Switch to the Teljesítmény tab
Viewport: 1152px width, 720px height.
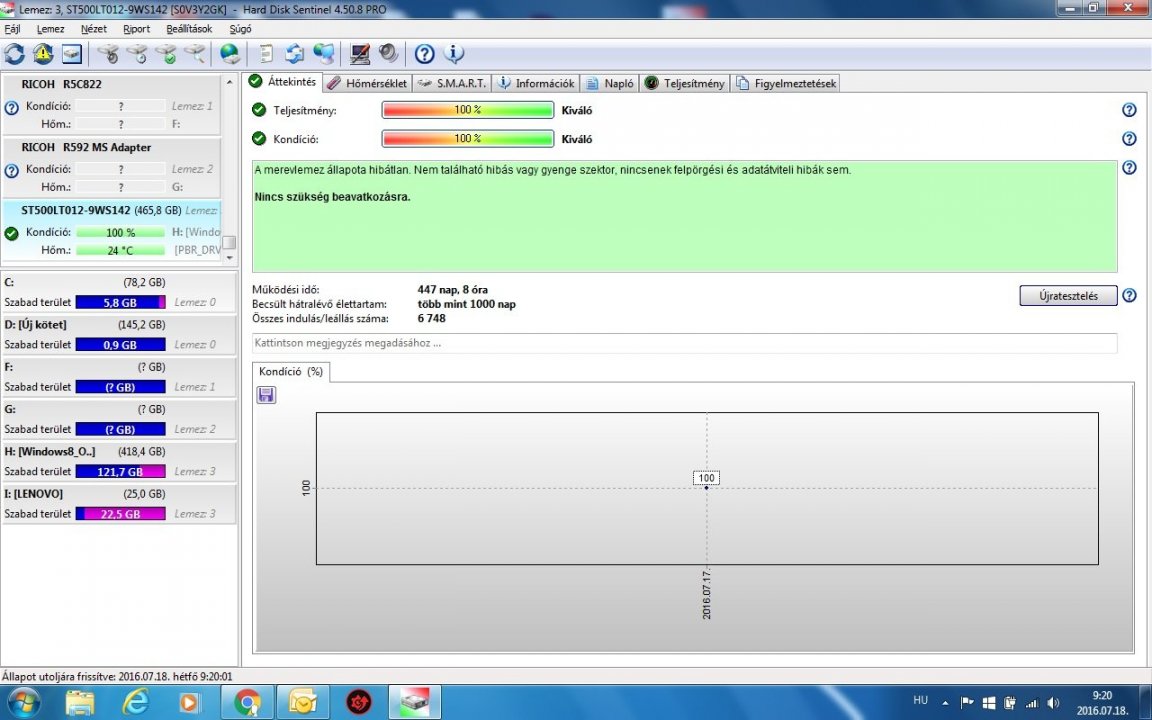click(685, 83)
